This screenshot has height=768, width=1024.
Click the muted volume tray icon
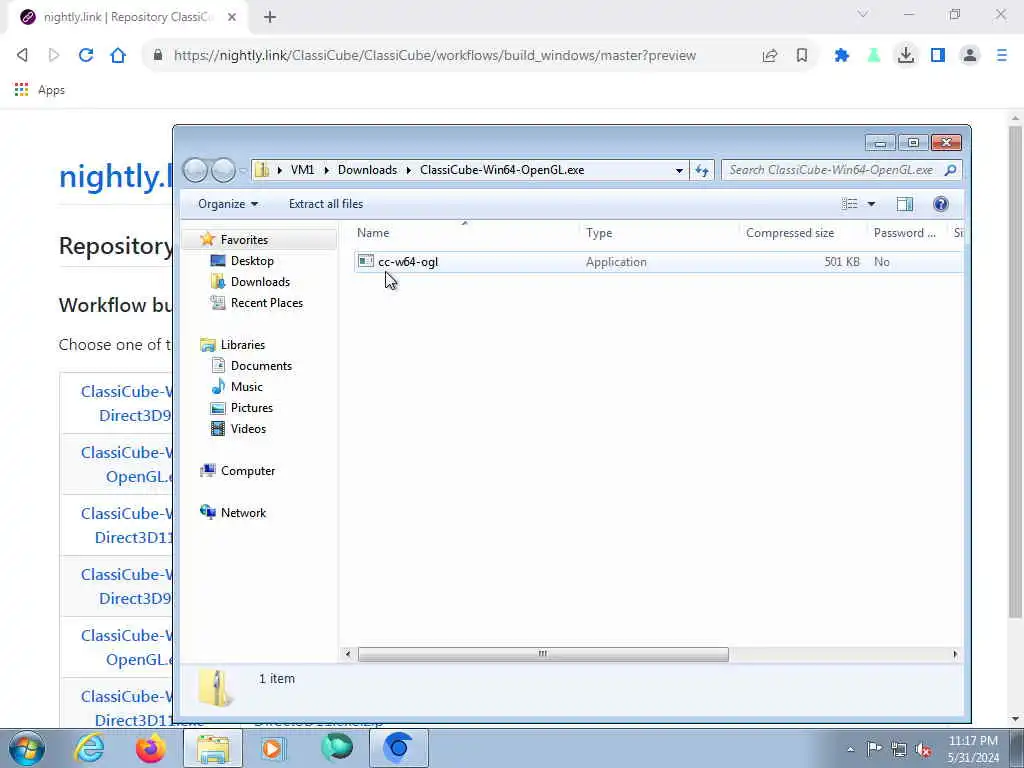tap(923, 749)
